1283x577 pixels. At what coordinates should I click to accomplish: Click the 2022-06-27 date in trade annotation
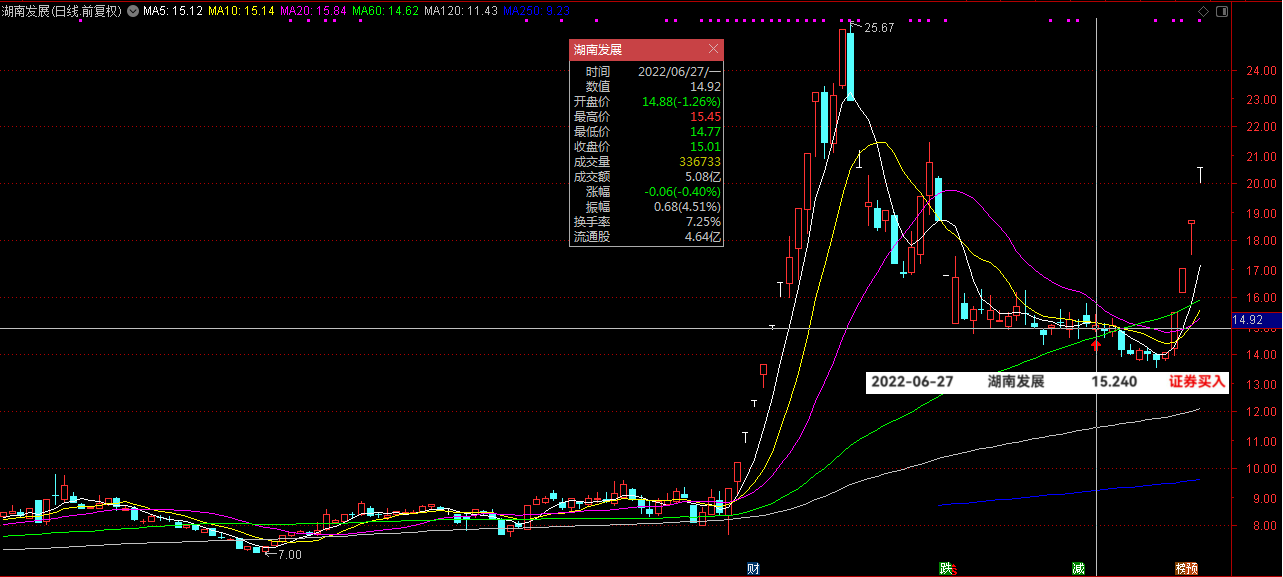pos(913,382)
